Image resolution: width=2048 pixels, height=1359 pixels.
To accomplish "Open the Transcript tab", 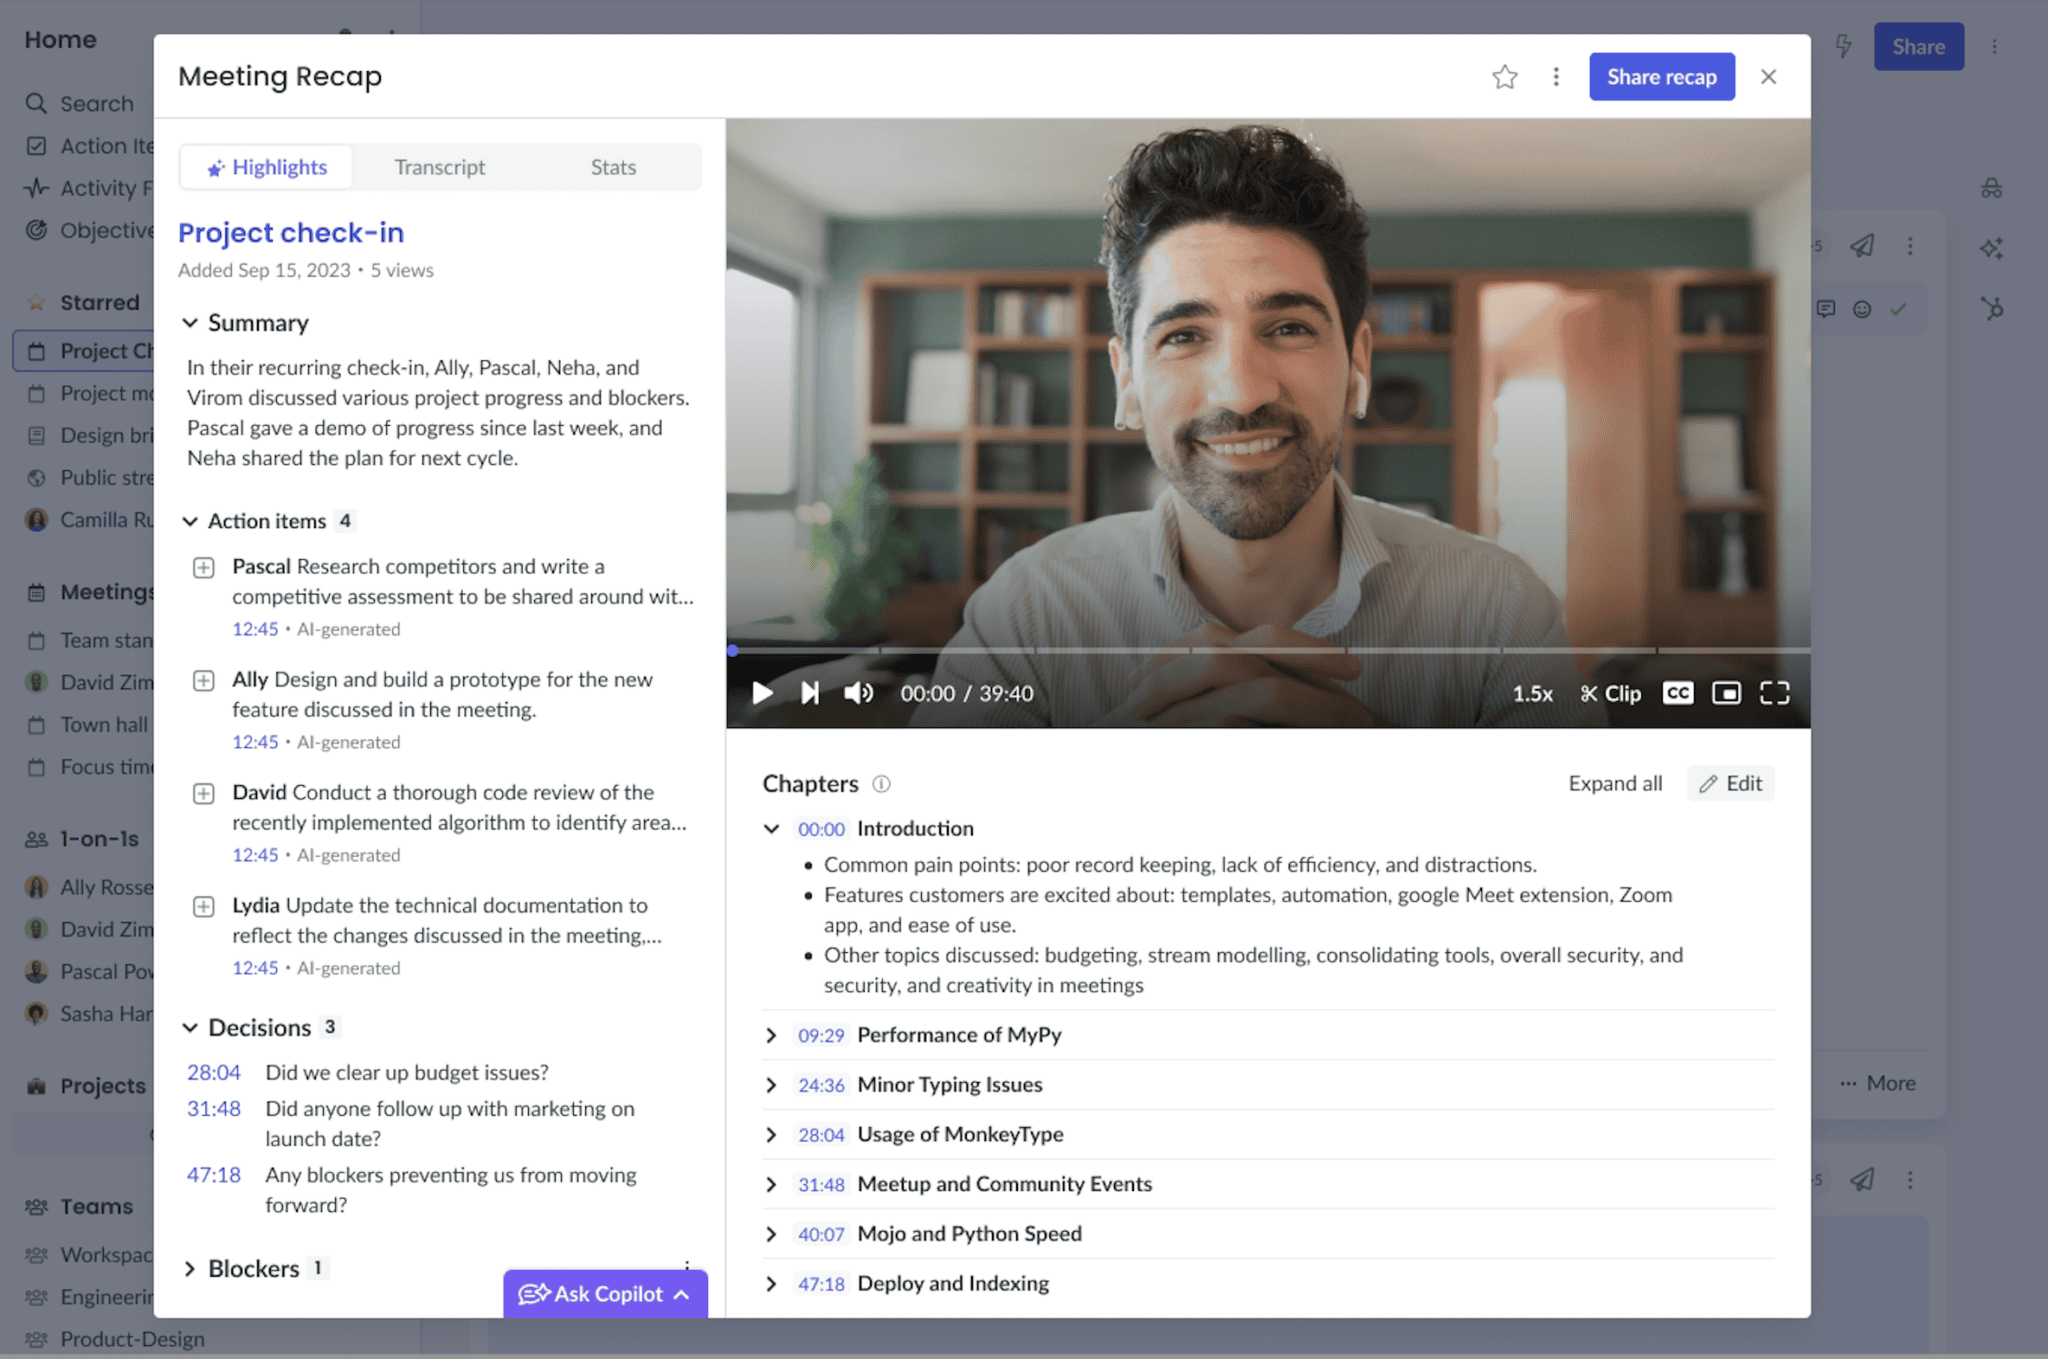I will (x=439, y=167).
